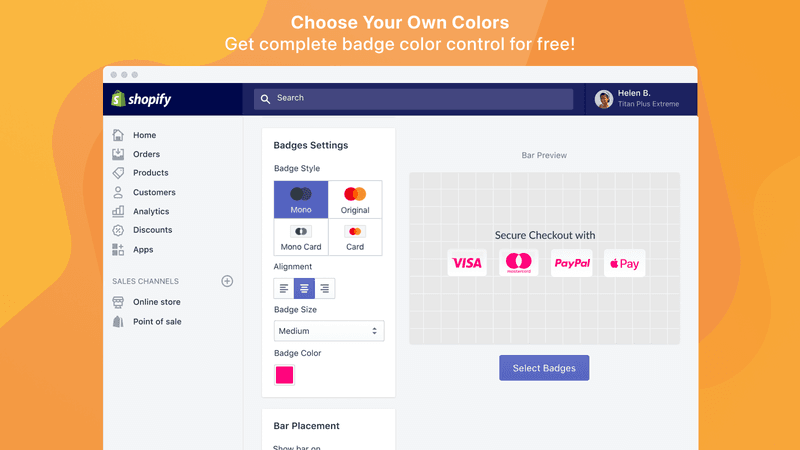Open the Analytics bar chart icon
The image size is (800, 450).
tap(118, 211)
